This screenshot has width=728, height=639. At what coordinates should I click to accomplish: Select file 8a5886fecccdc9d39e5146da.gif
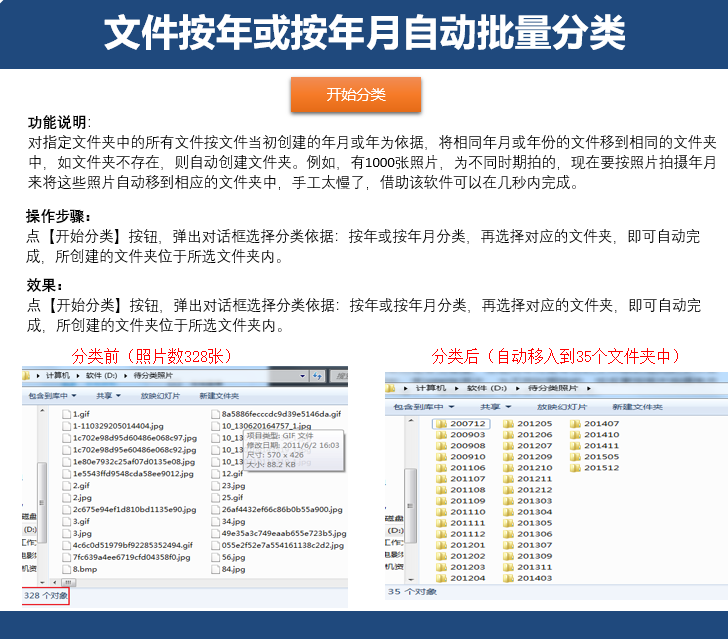coord(281,414)
